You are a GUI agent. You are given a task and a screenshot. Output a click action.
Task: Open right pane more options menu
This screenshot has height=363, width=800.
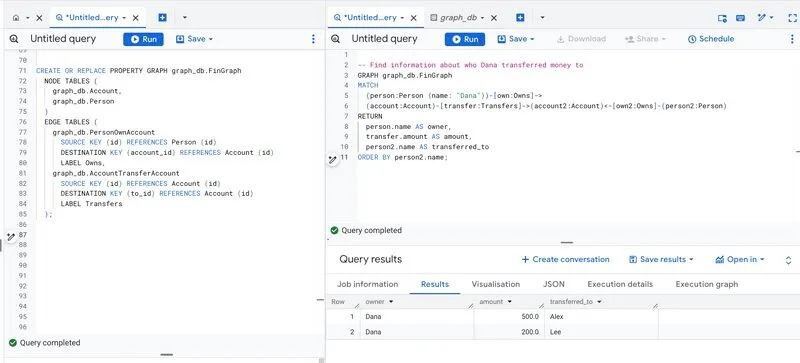tap(792, 39)
